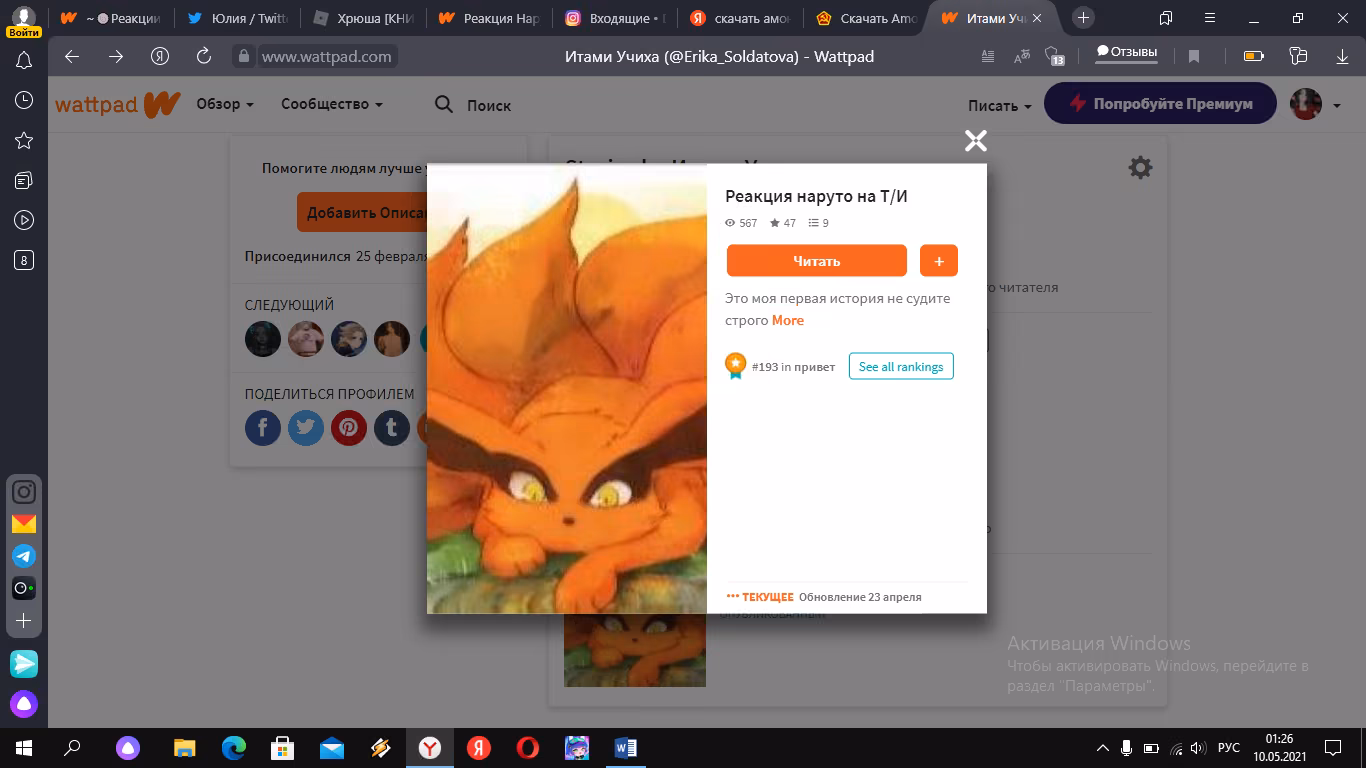Share profile on Pinterest

(349, 428)
